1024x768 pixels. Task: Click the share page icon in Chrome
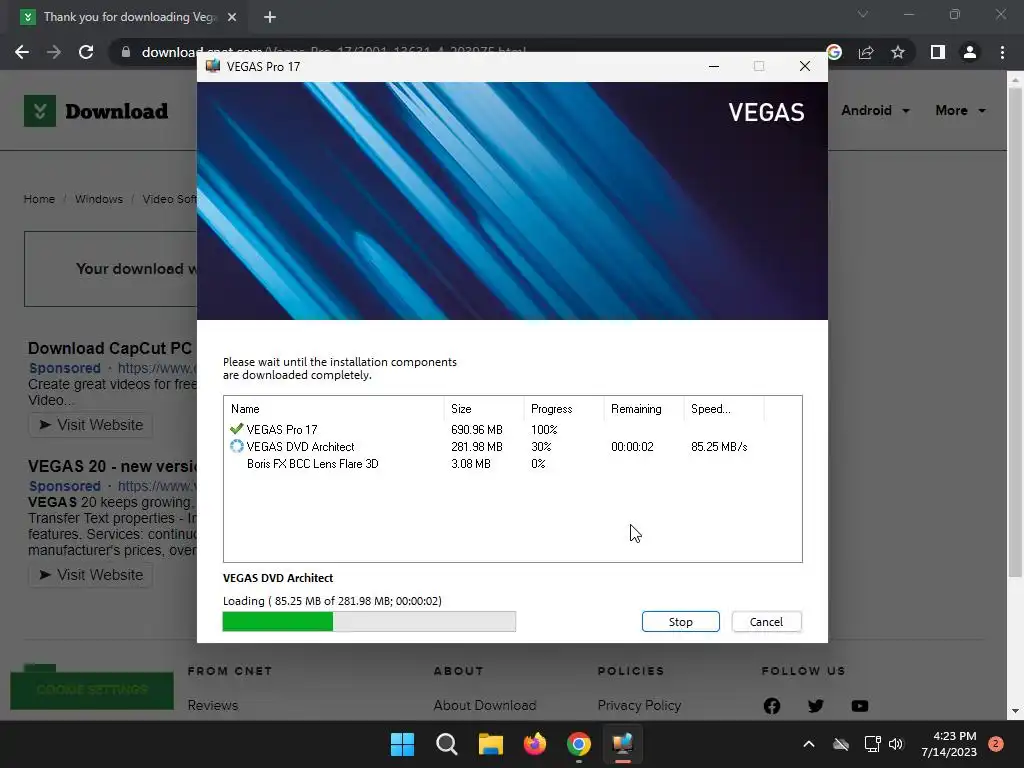(866, 52)
